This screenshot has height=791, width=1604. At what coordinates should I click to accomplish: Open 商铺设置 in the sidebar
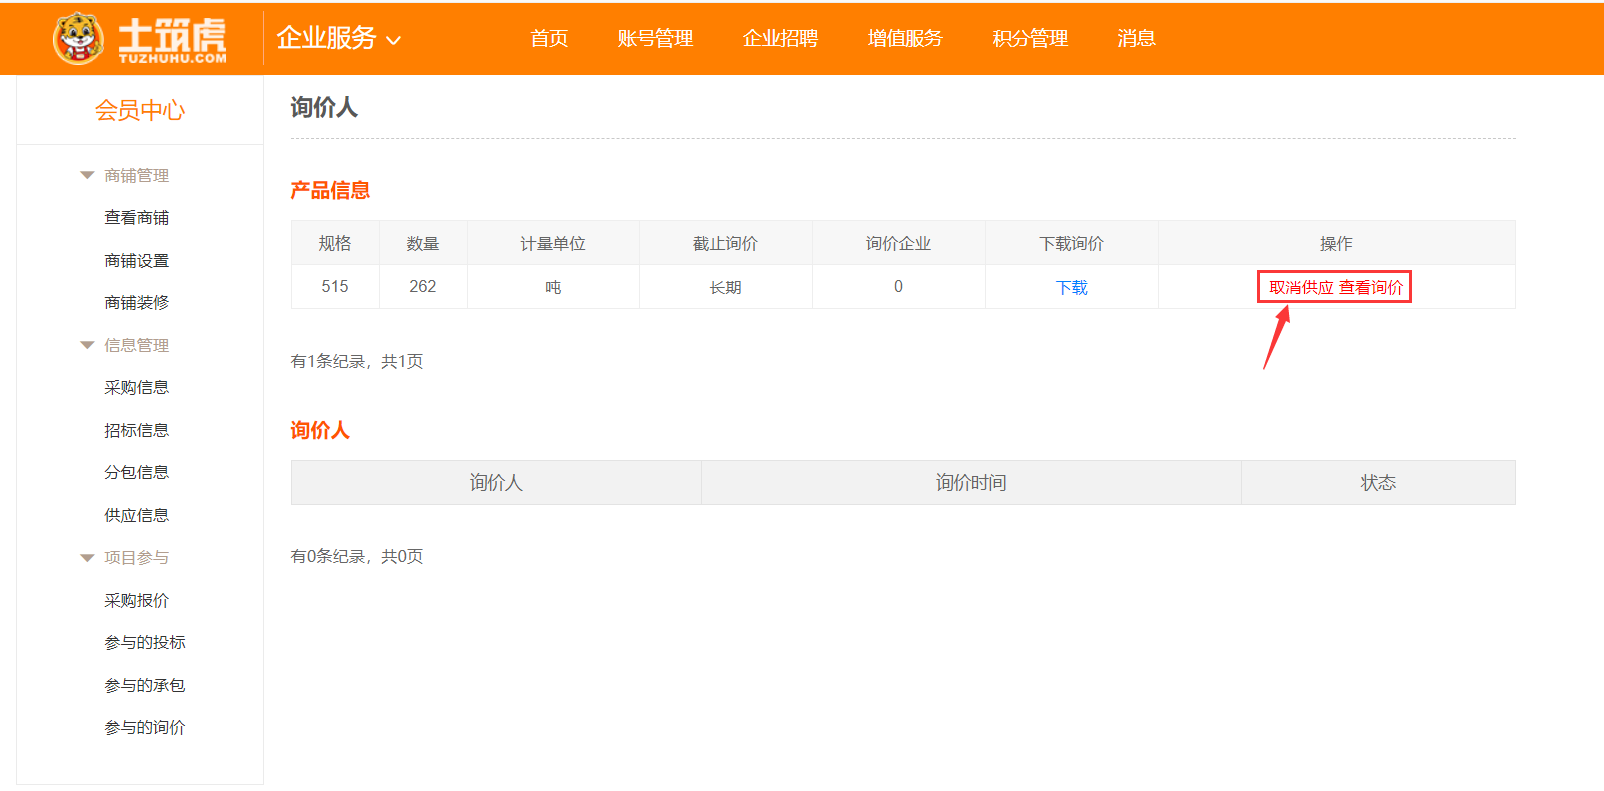[x=137, y=261]
